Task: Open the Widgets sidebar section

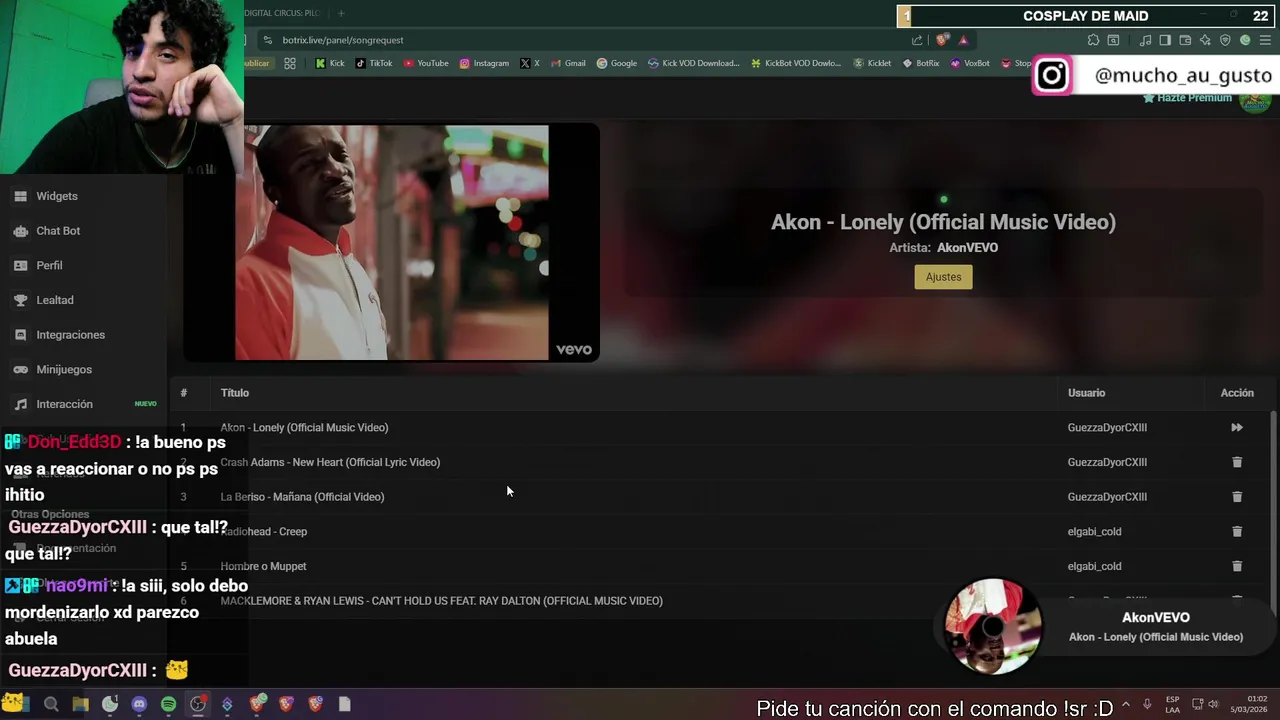Action: coord(57,196)
